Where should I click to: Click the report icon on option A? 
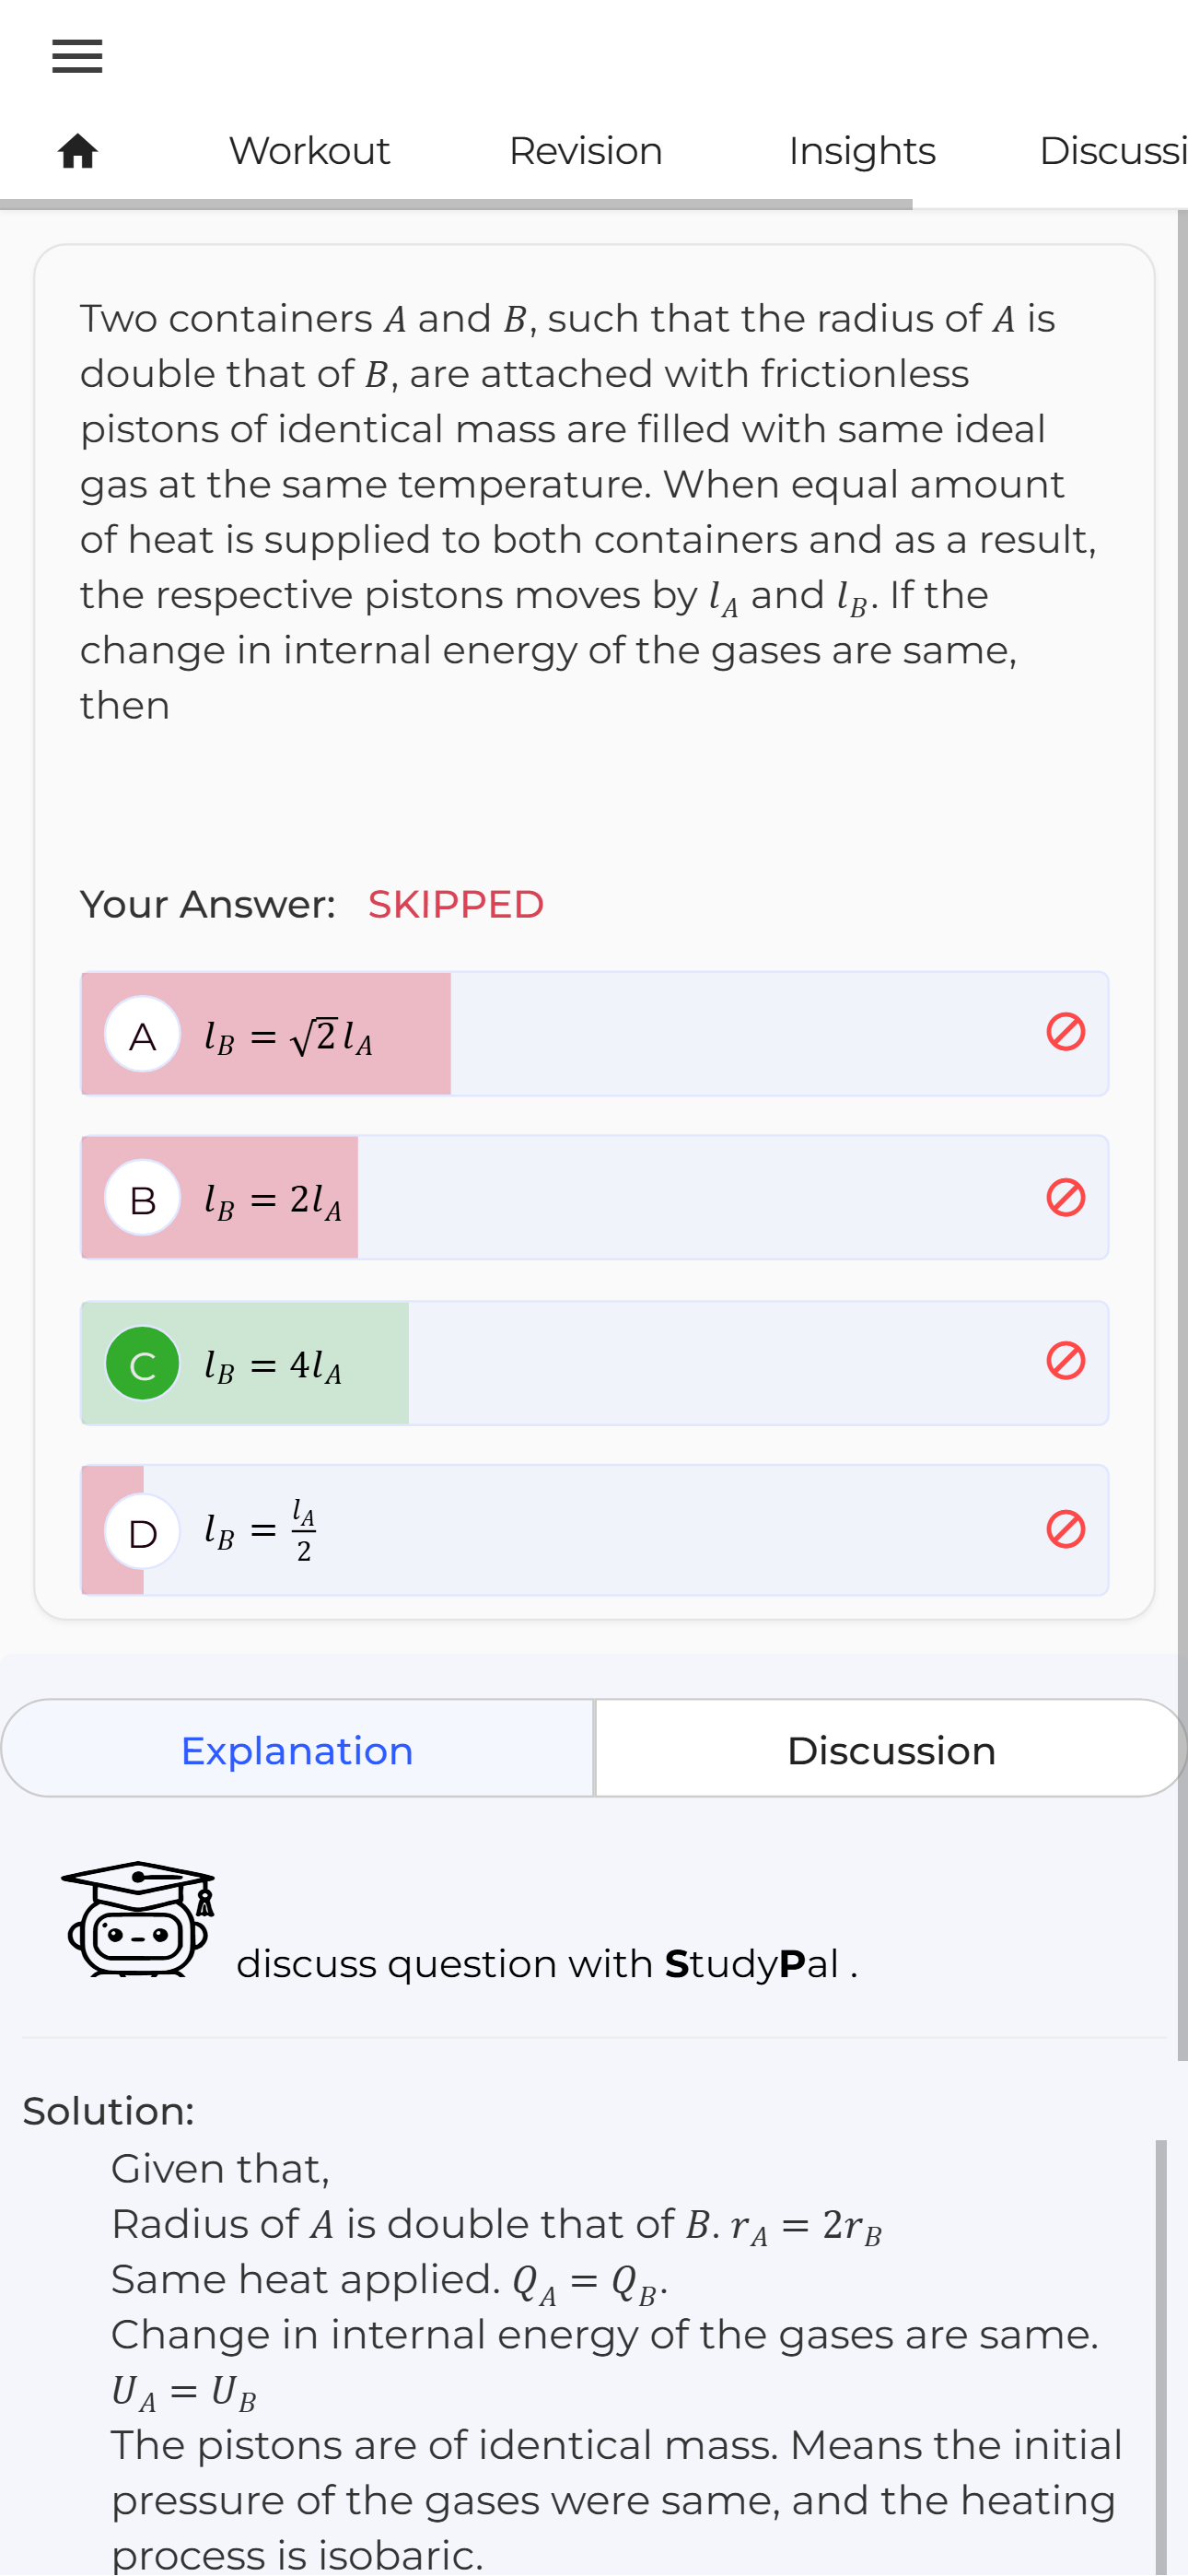[1065, 1032]
